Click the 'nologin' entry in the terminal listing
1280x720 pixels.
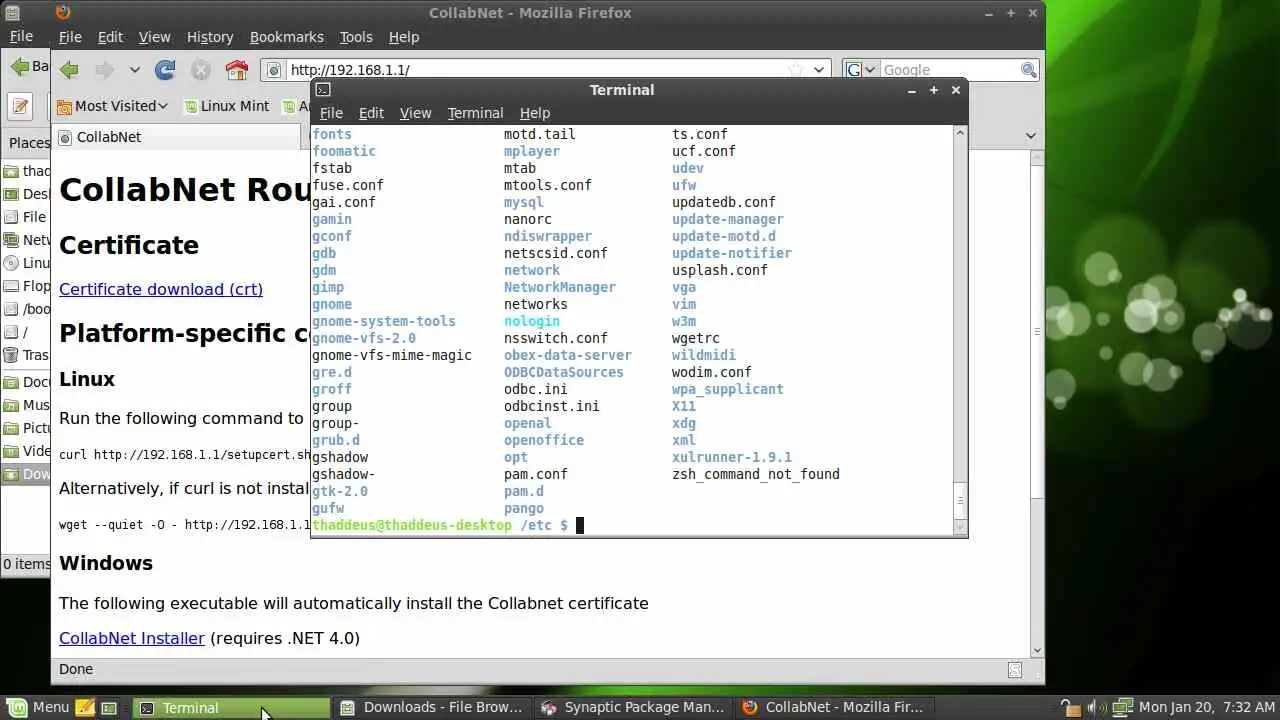[x=532, y=321]
